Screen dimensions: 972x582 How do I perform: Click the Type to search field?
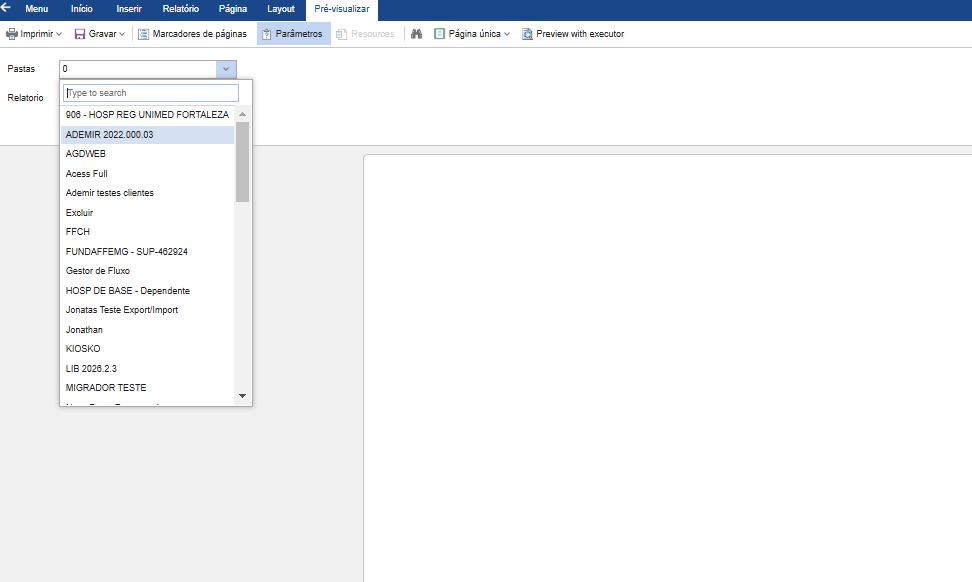151,93
